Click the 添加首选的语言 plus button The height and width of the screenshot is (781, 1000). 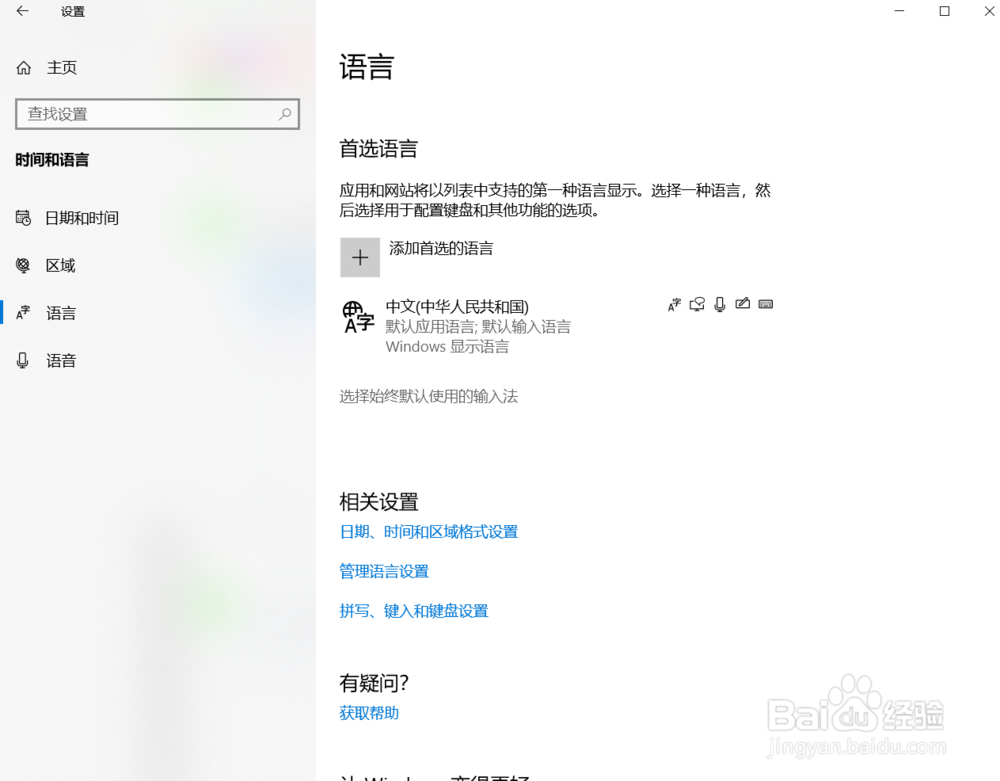[x=360, y=257]
